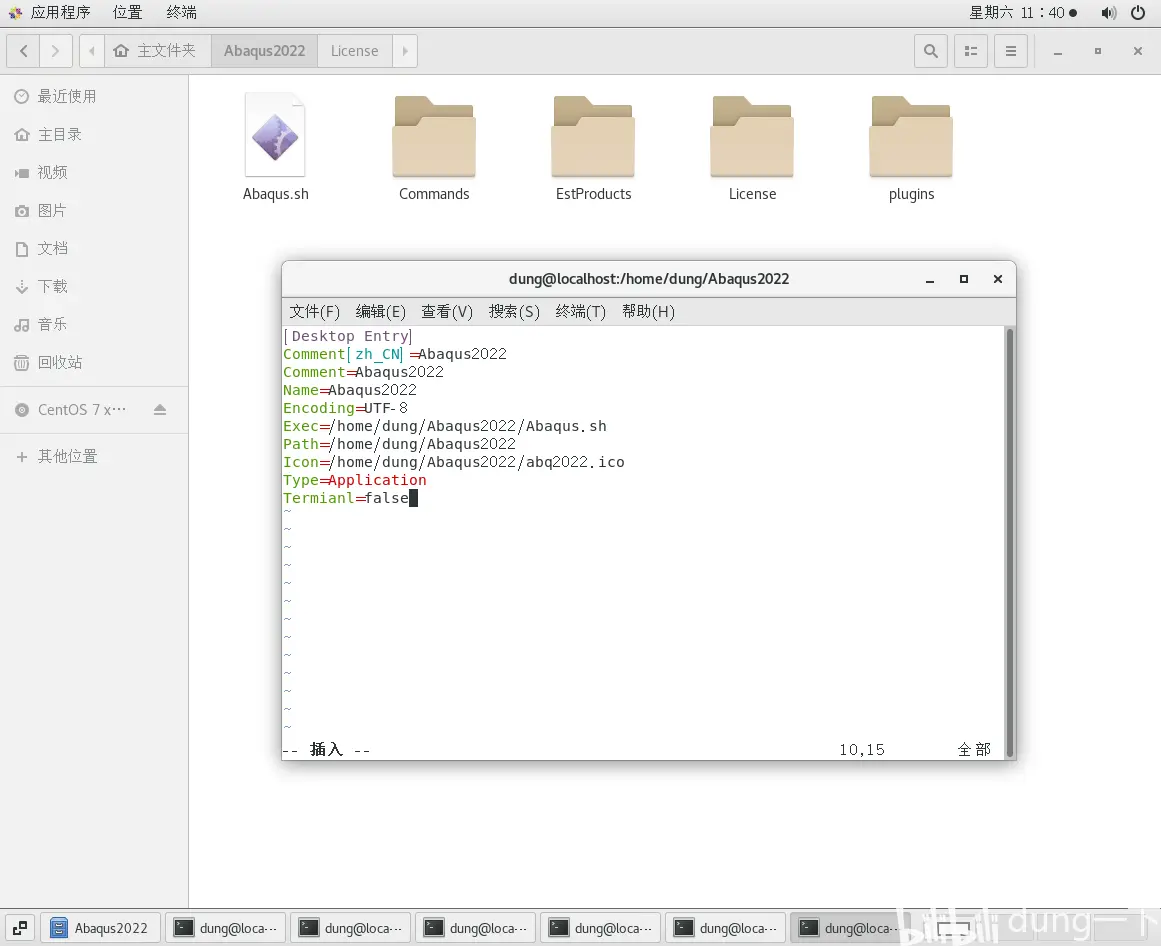Show later path segments with right arrow
Viewport: 1161px width, 946px height.
click(x=405, y=51)
